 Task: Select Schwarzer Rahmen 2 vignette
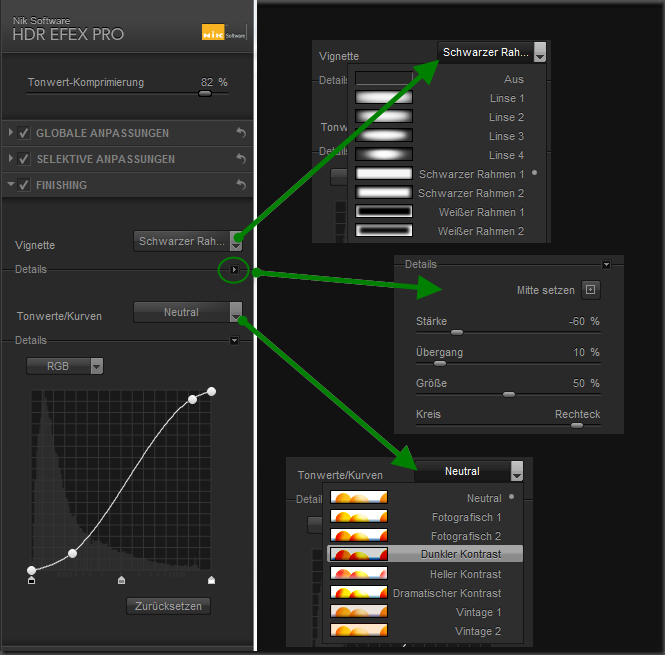[447, 193]
